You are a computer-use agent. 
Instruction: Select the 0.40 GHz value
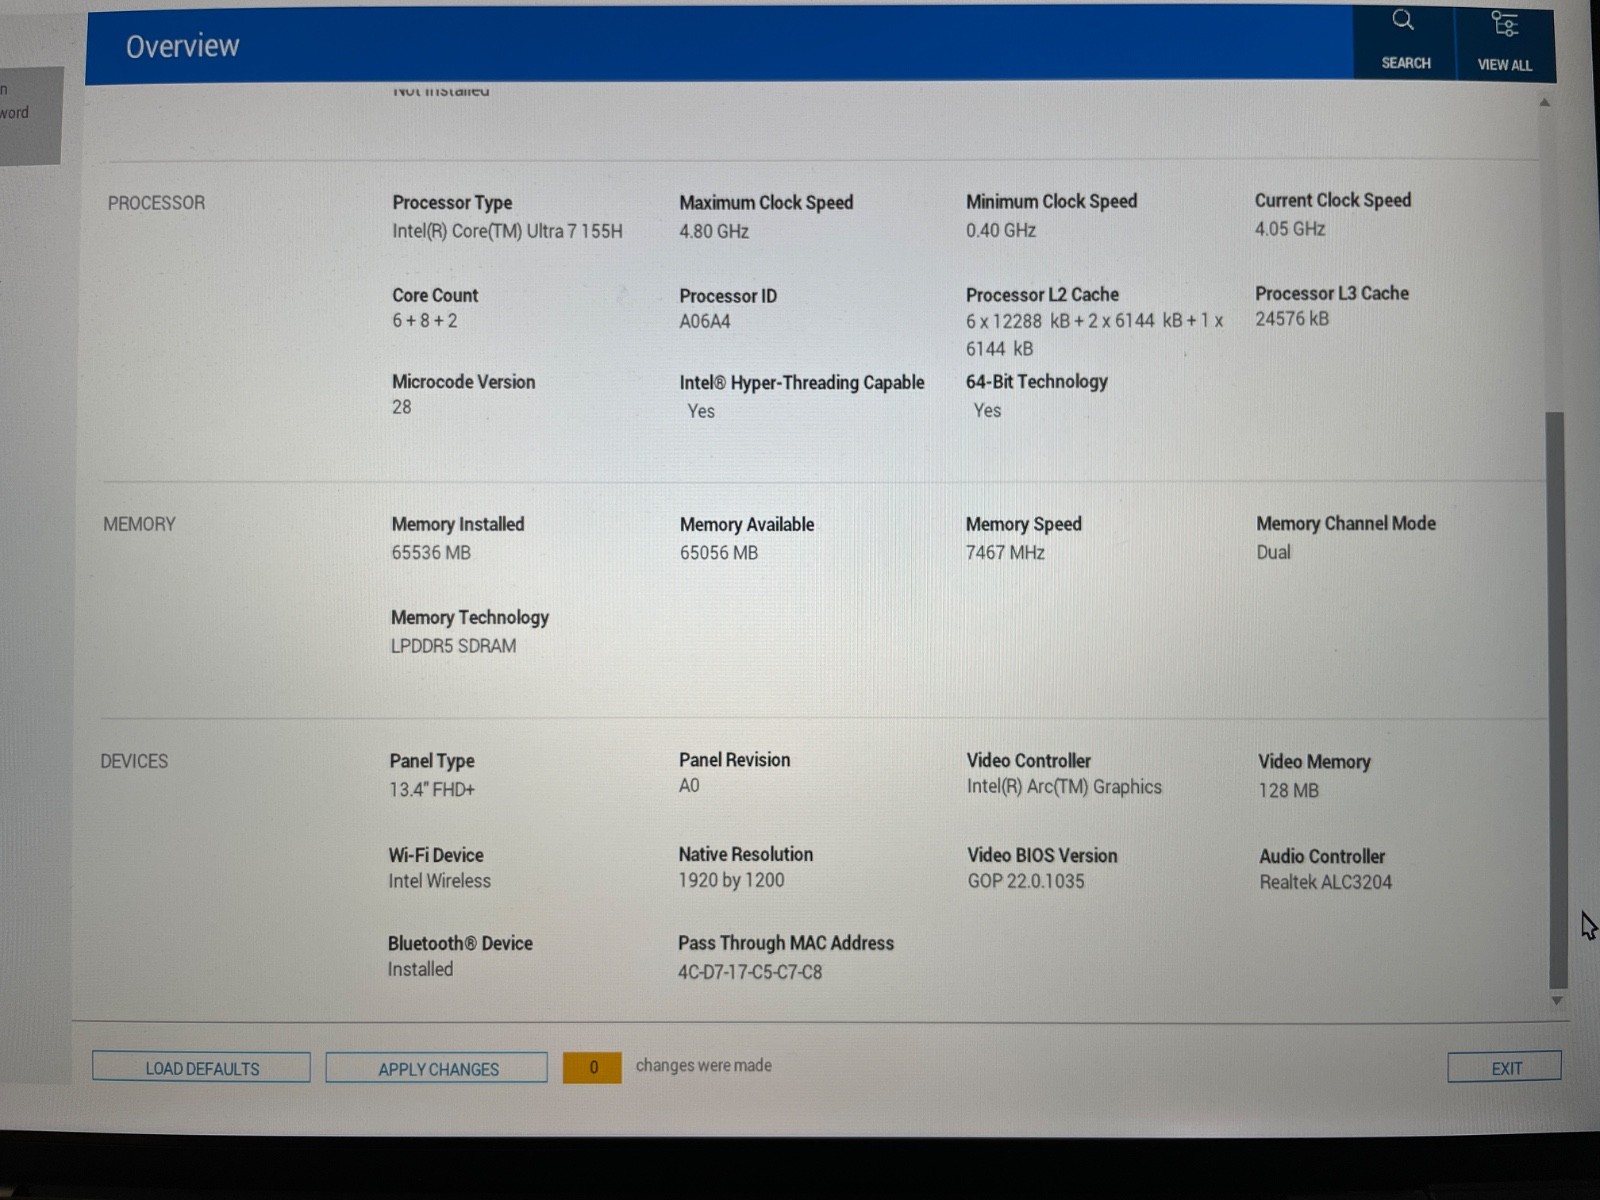point(1001,230)
